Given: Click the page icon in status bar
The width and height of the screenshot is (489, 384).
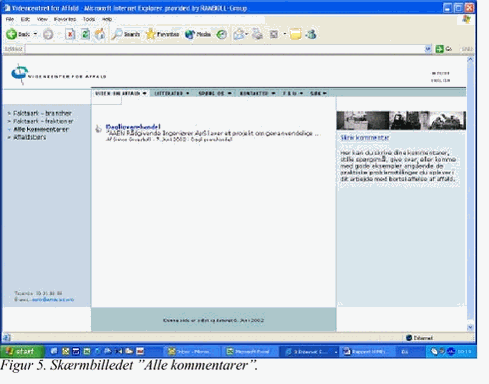Looking at the screenshot, I should 6,338.
